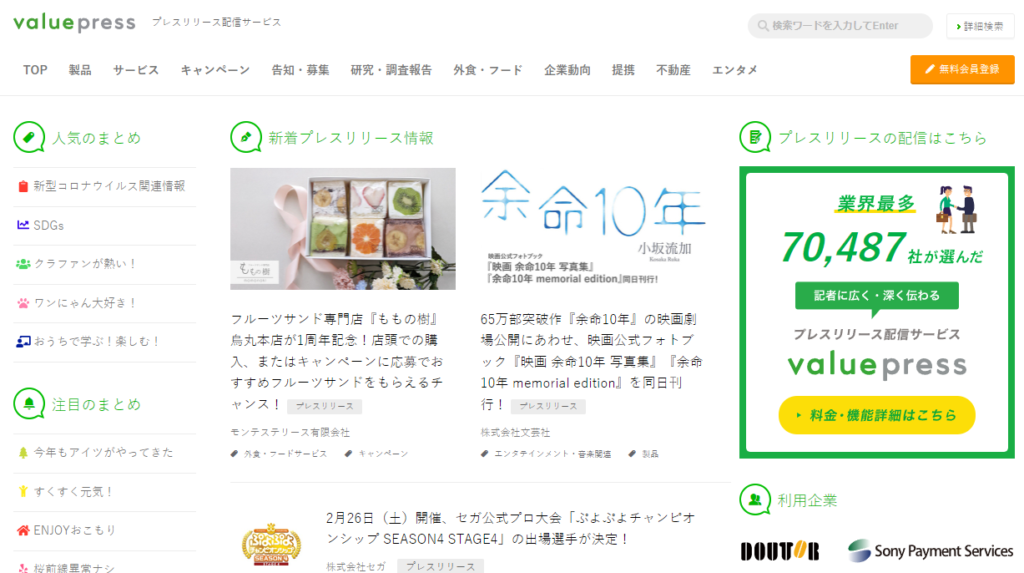Open the 詳細検索 advanced search
1024x573 pixels.
click(x=980, y=26)
